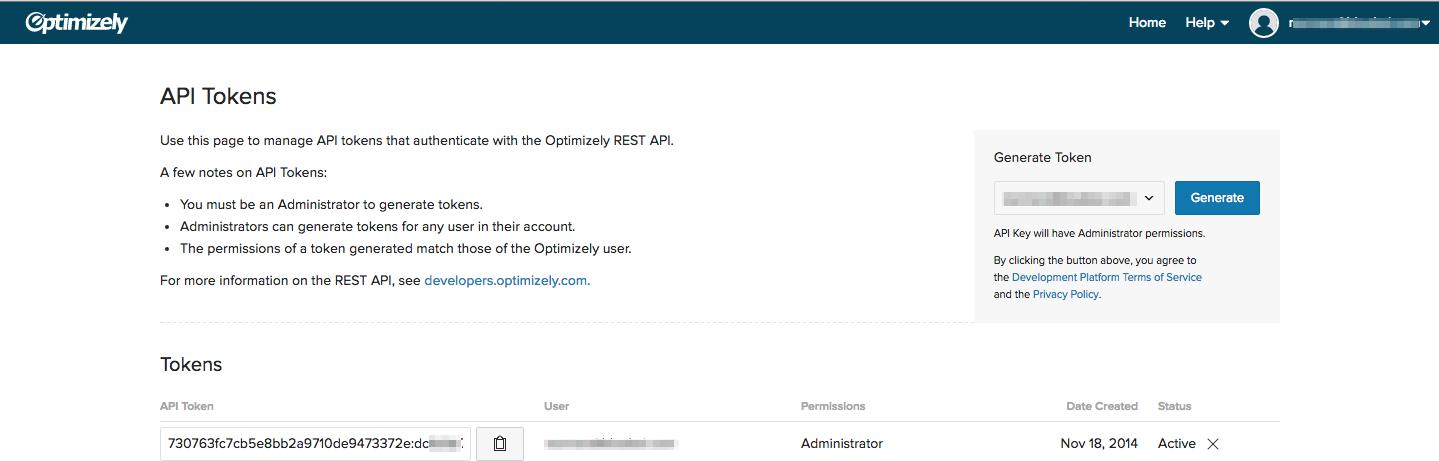Click the Optimizely logo
The height and width of the screenshot is (461, 1439).
[77, 22]
